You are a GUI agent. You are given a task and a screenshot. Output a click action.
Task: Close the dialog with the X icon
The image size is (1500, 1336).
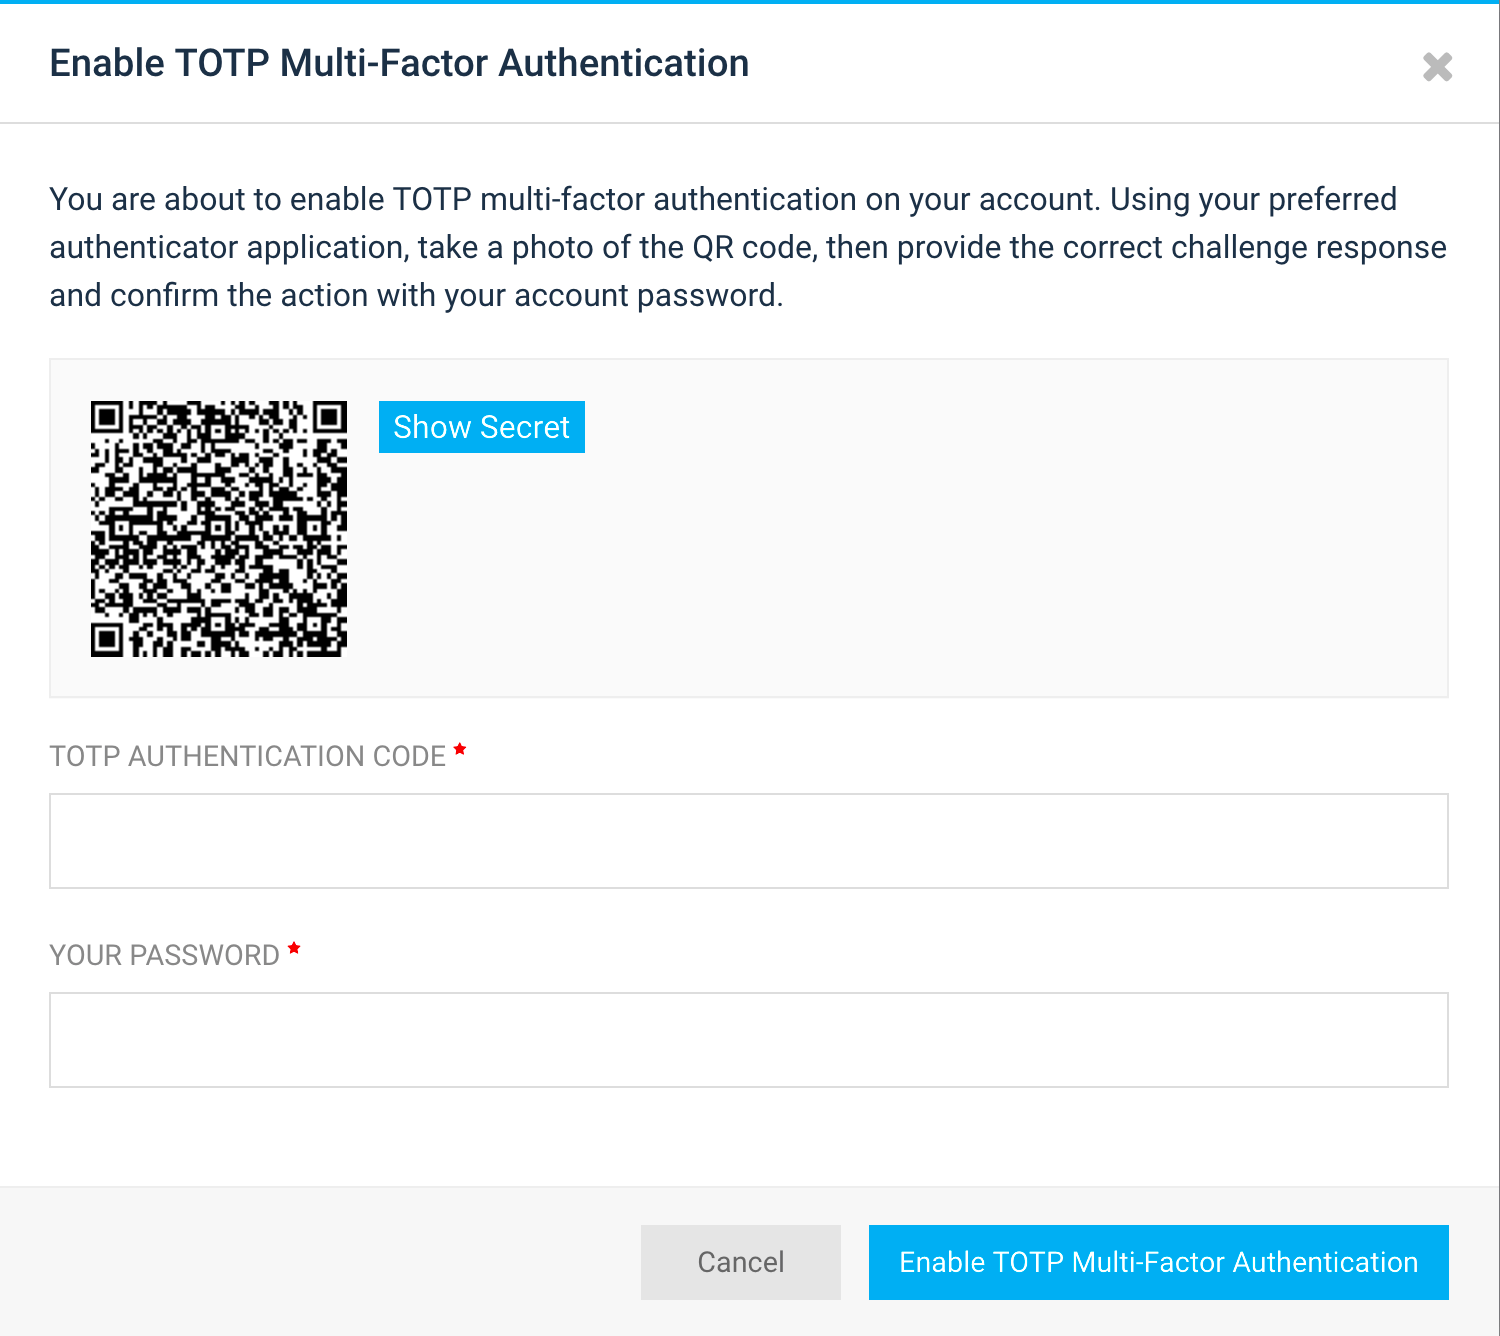click(x=1437, y=67)
